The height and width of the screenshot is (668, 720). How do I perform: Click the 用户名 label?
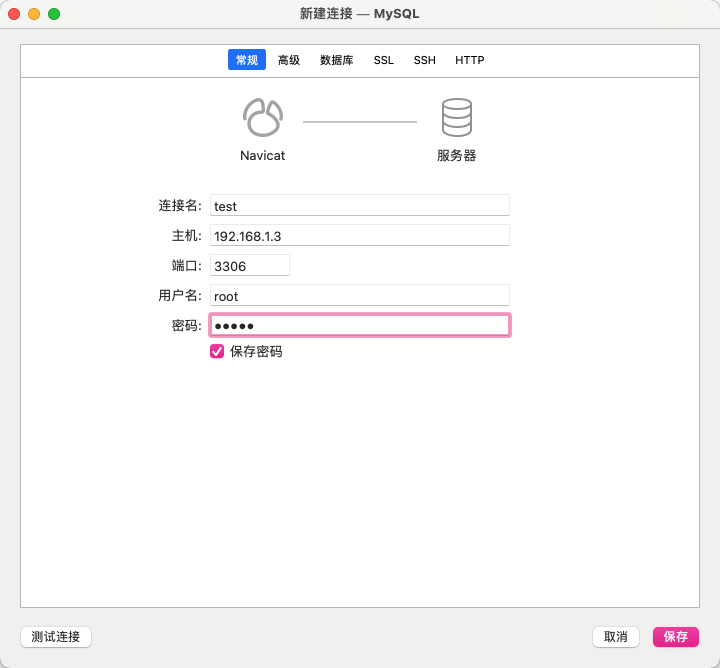(180, 295)
